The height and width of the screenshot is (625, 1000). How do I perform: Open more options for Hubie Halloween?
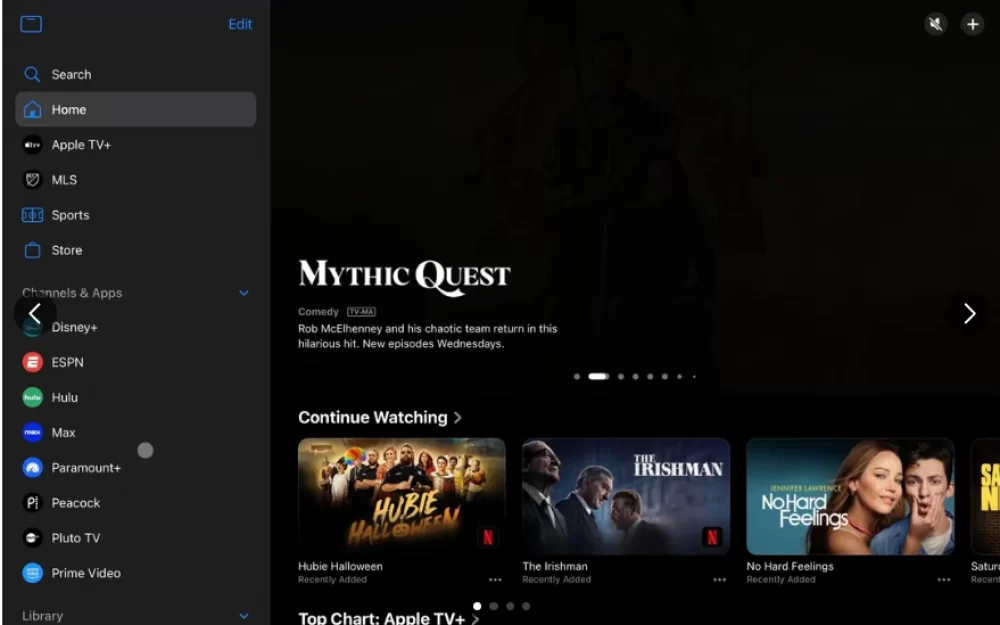click(495, 580)
